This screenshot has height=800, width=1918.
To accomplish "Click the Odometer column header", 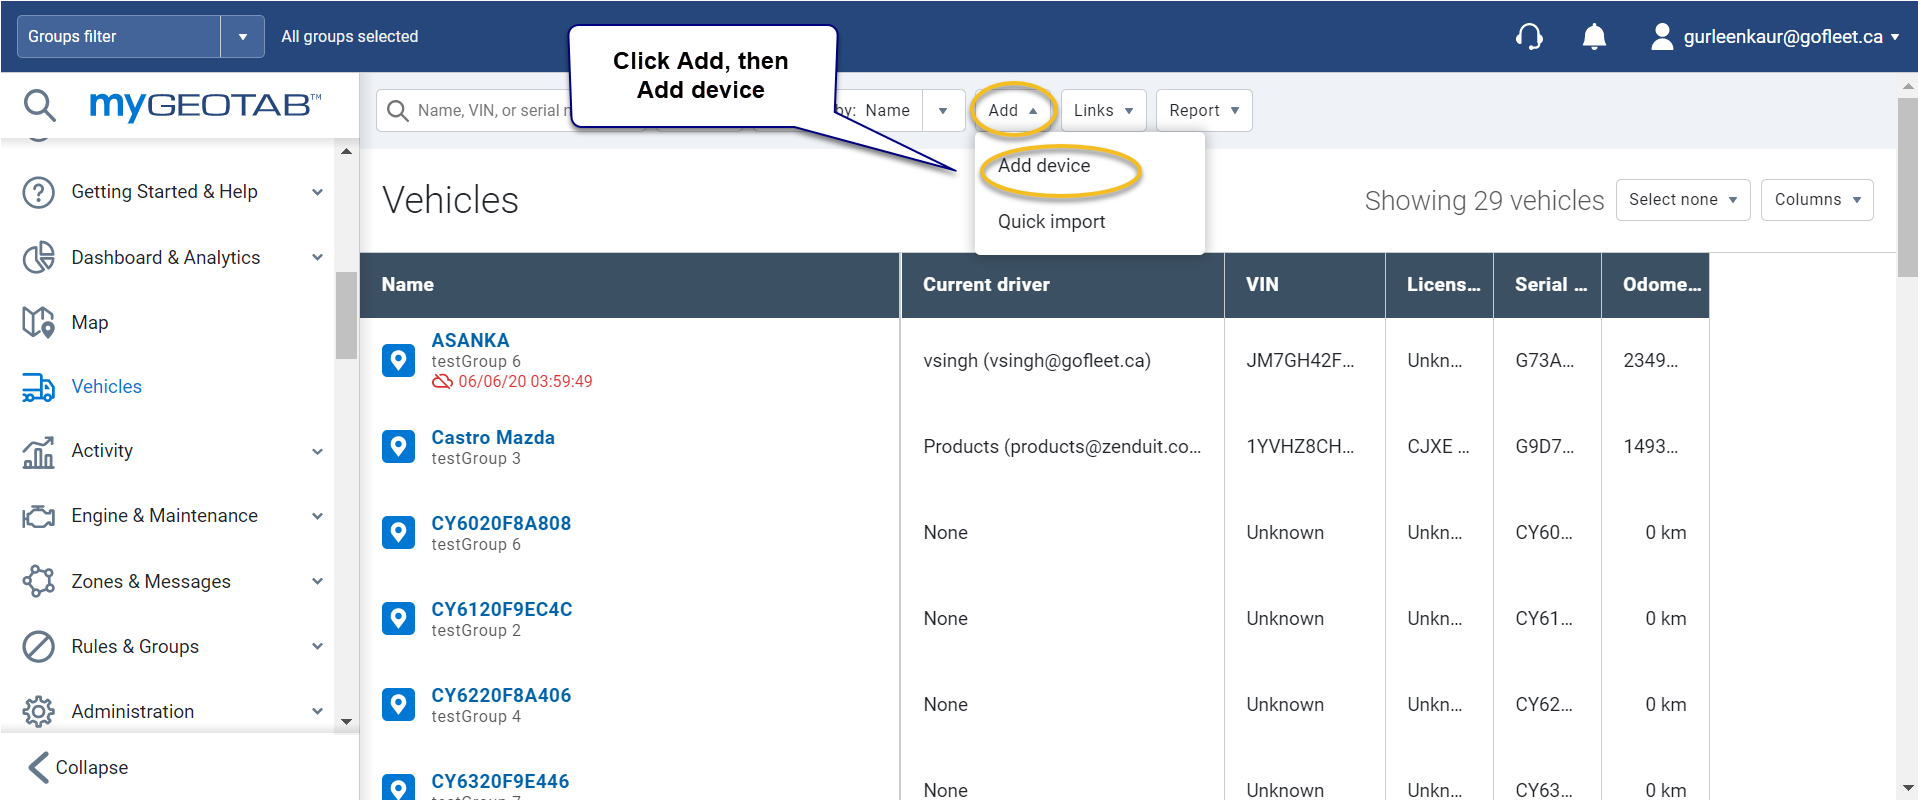I will pos(1656,285).
